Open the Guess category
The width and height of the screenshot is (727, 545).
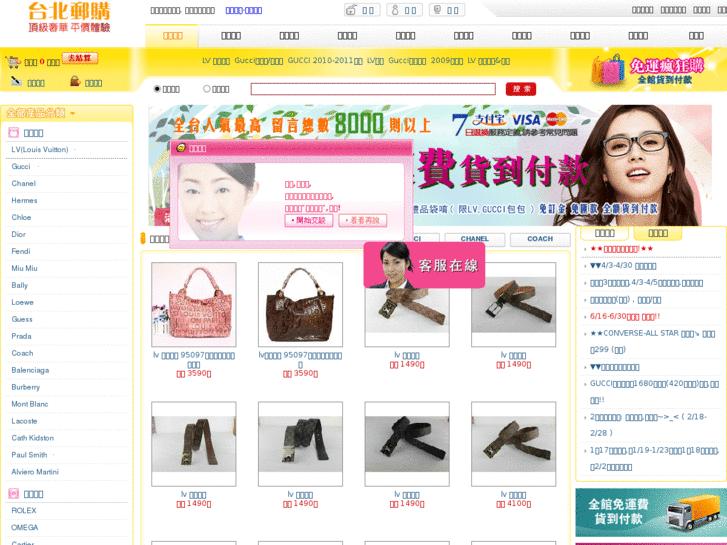22,319
